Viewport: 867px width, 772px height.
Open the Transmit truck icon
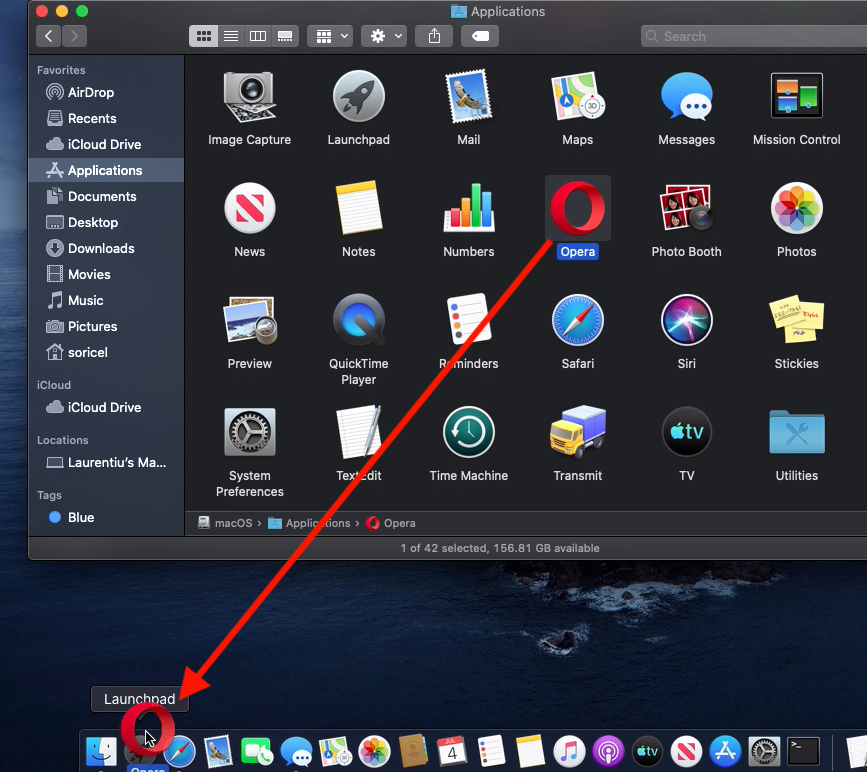[x=577, y=432]
